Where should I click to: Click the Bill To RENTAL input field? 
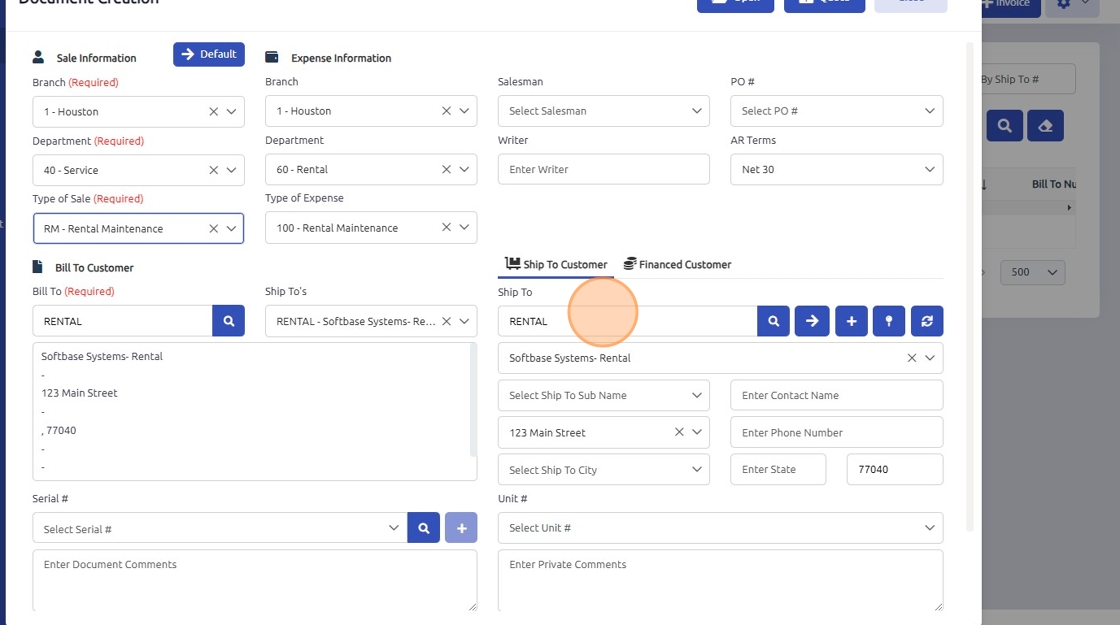pos(122,321)
